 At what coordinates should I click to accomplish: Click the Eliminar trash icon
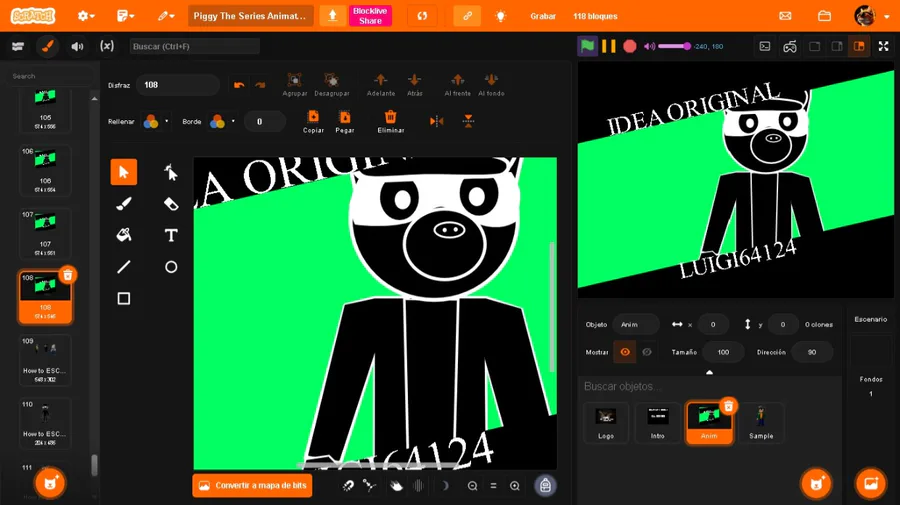pos(390,116)
